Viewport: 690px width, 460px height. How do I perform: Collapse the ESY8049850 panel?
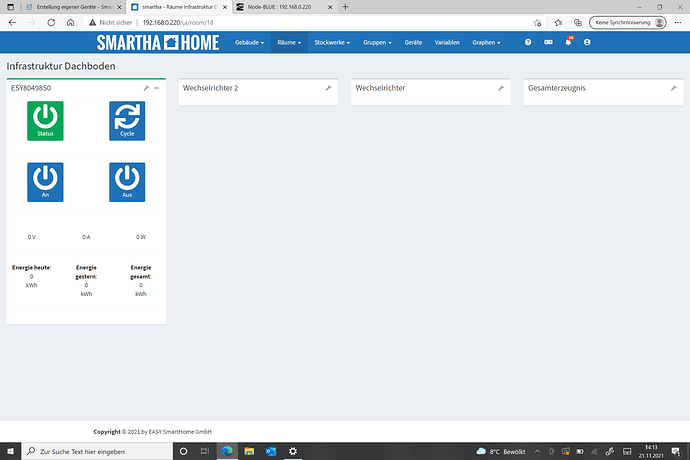click(x=158, y=88)
